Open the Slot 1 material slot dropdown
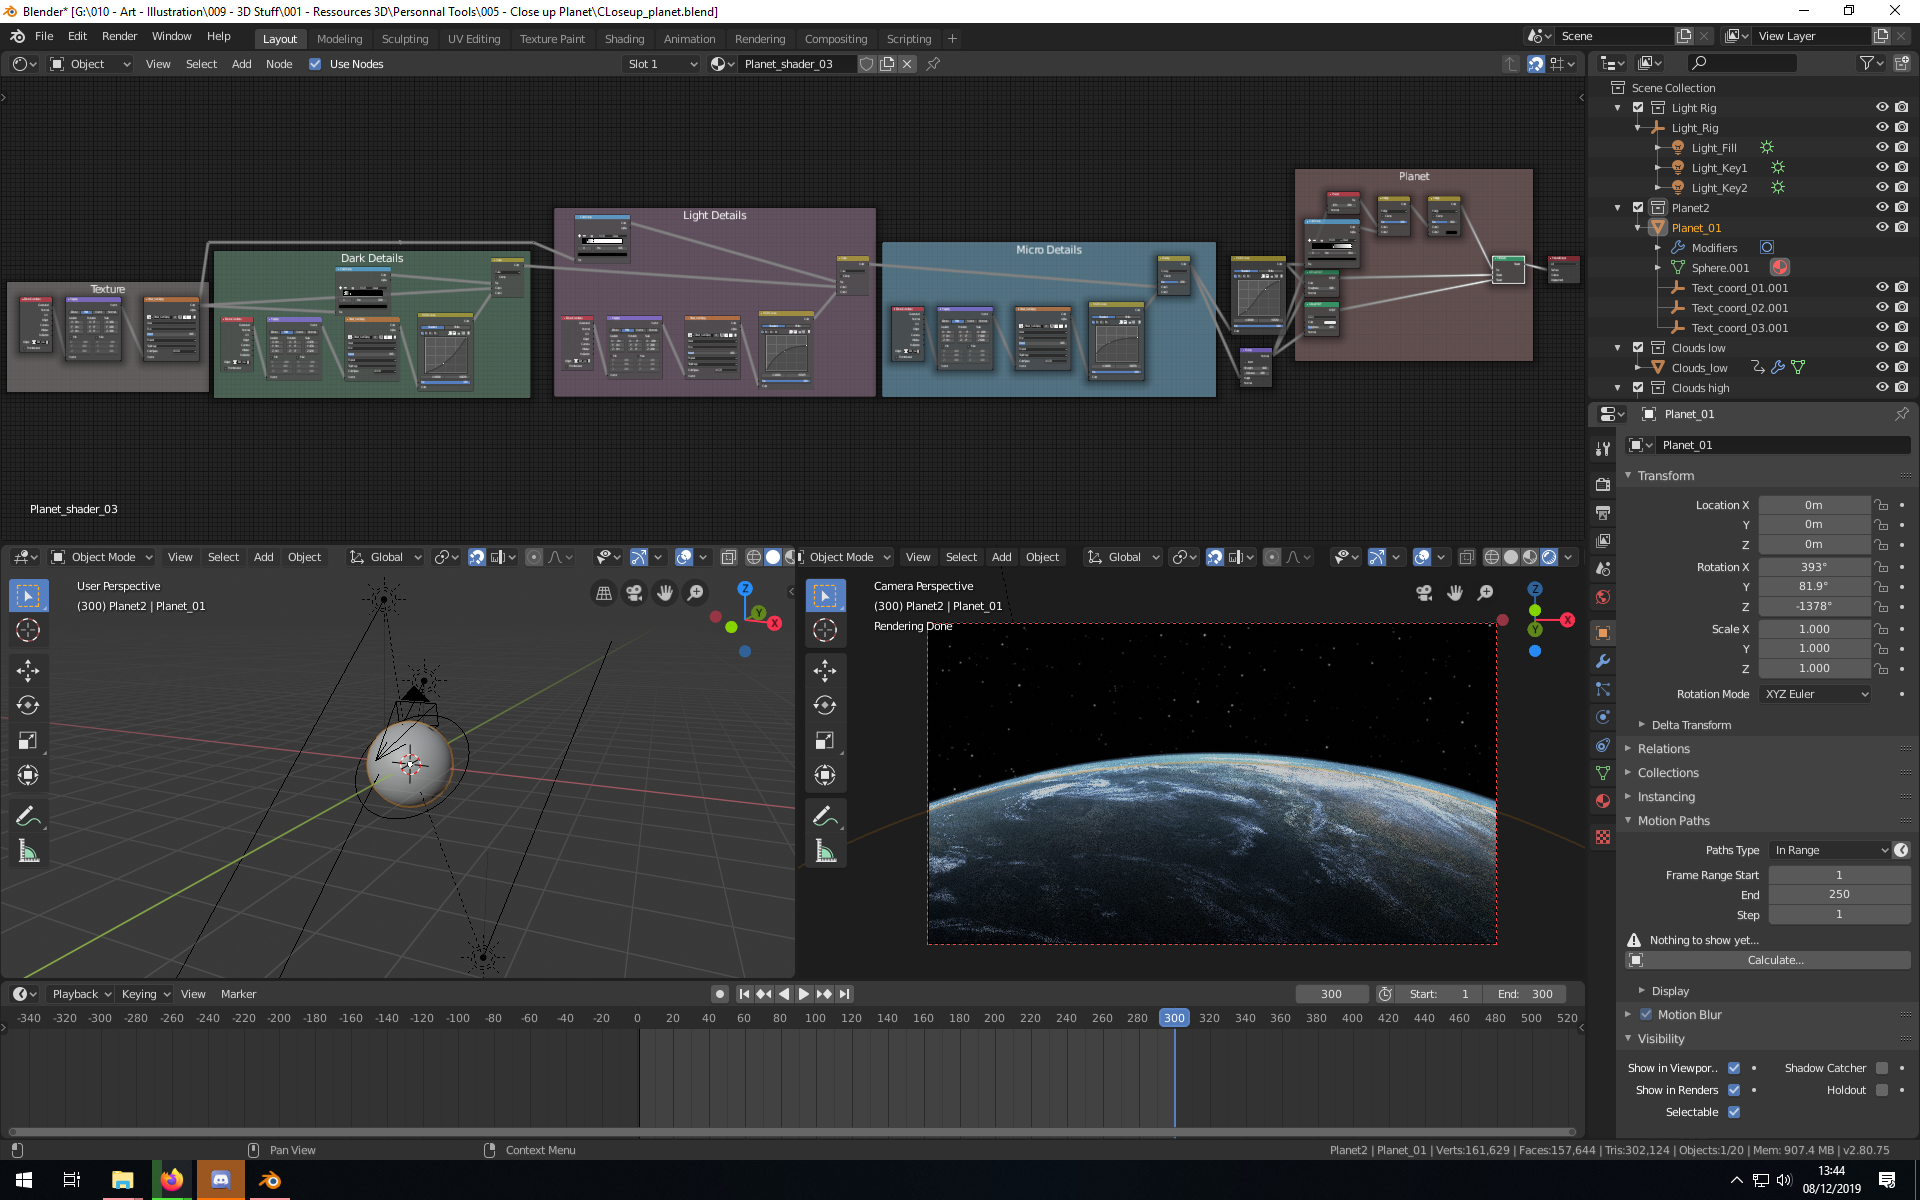 click(661, 64)
